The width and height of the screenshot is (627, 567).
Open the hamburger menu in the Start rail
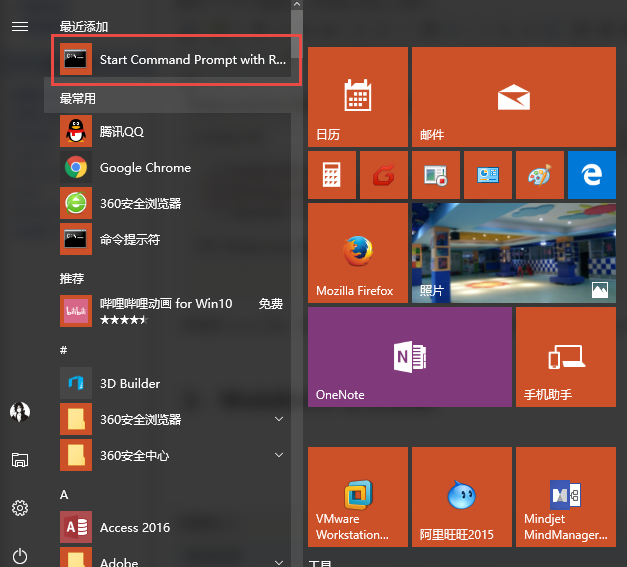tap(20, 26)
